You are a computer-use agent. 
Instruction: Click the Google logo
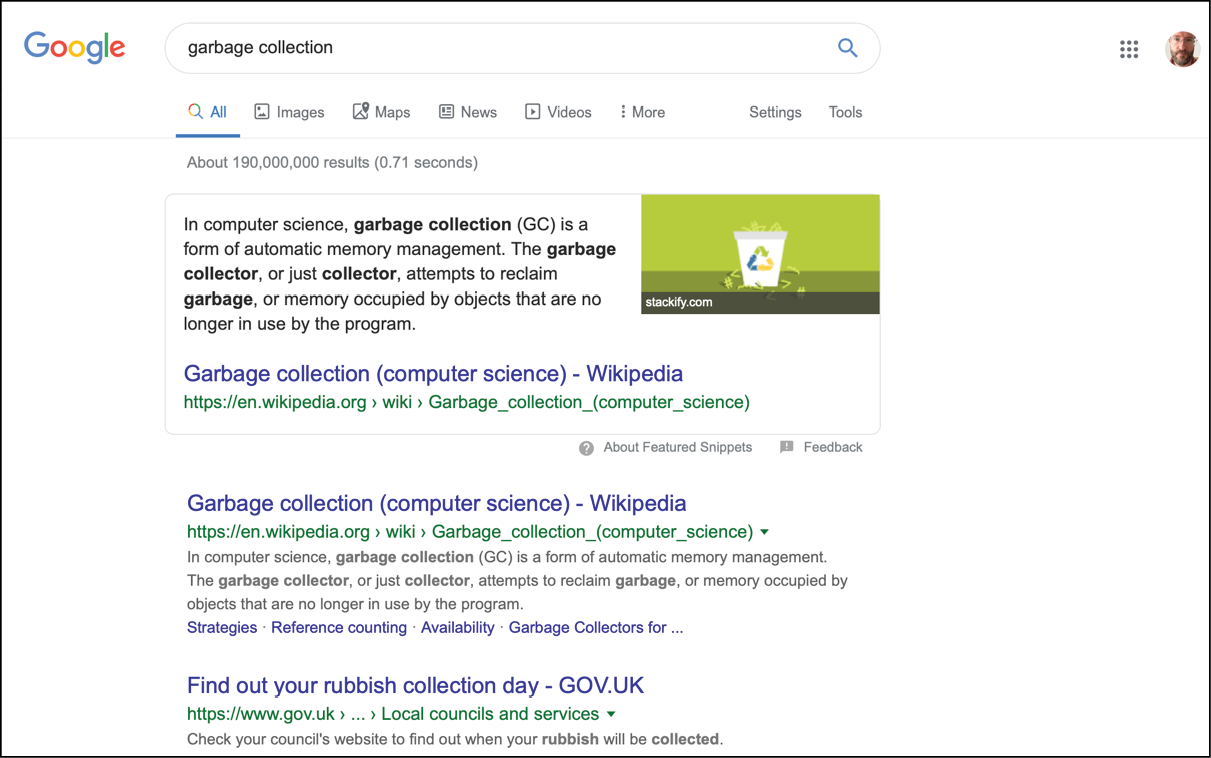(x=75, y=48)
